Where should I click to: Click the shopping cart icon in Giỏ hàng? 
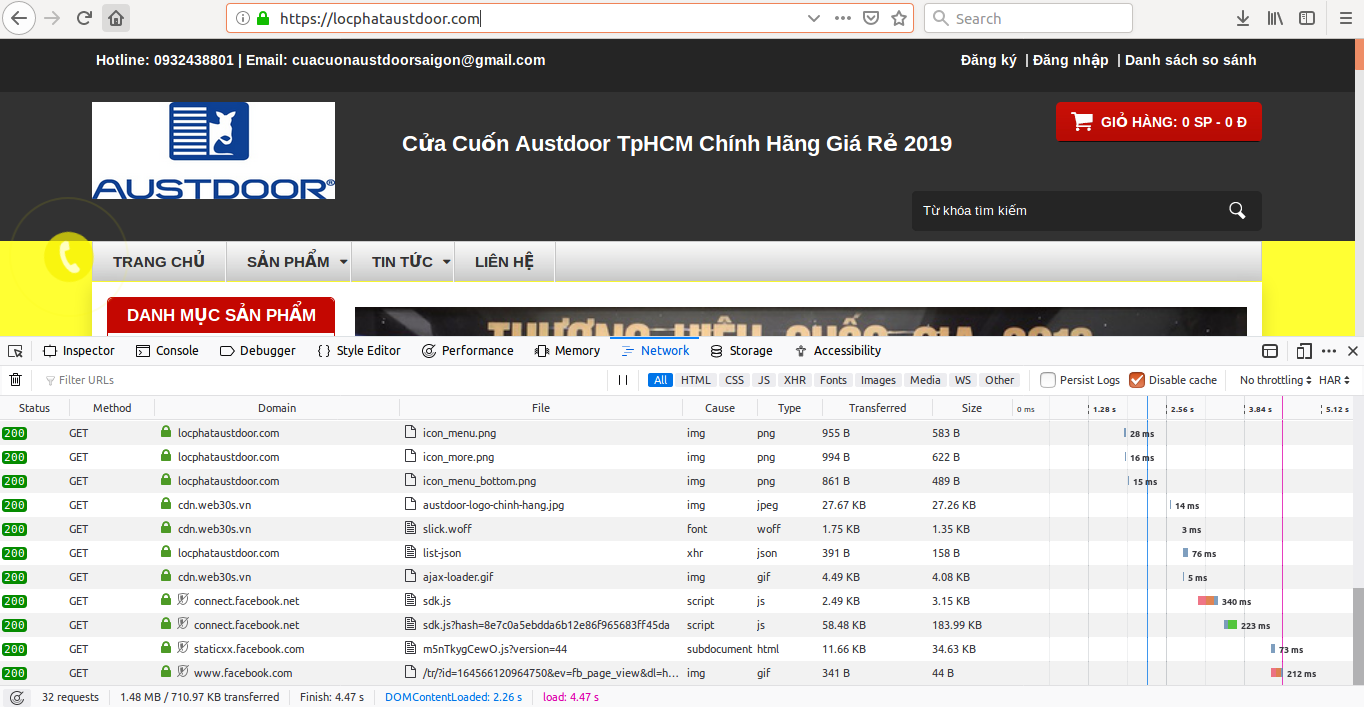1082,122
